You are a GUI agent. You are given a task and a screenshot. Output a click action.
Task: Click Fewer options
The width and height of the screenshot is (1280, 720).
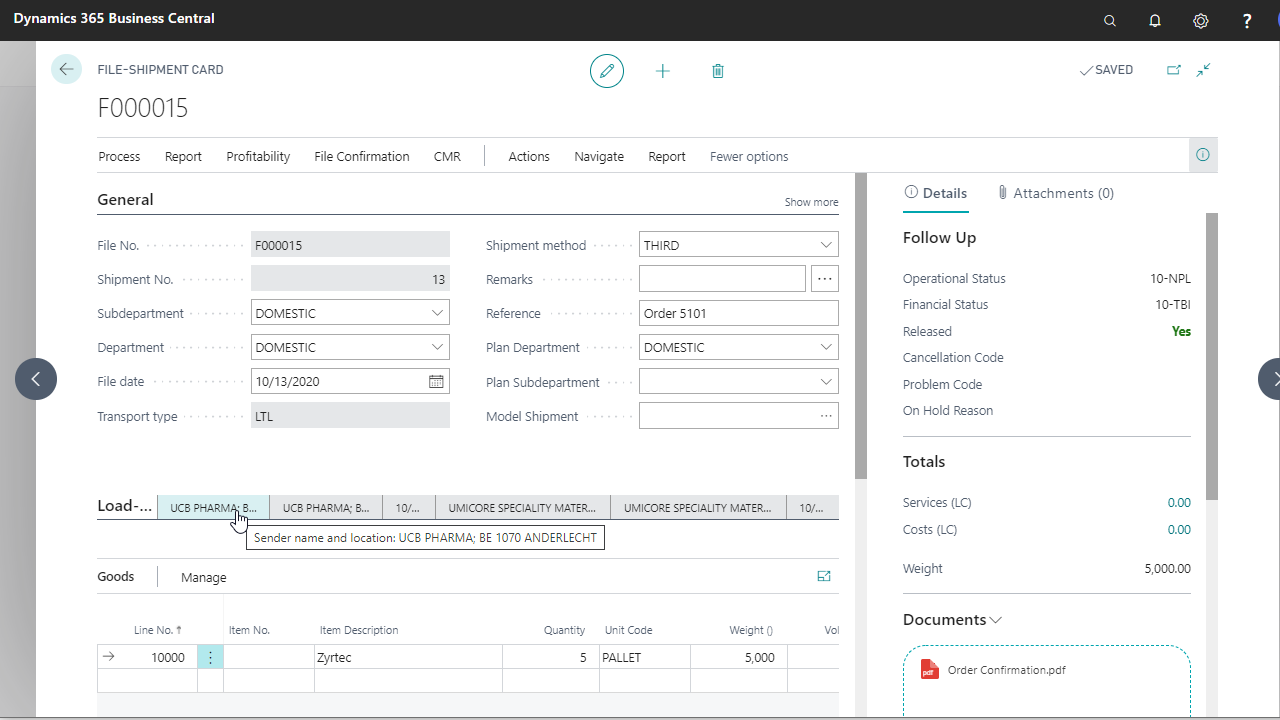[749, 156]
